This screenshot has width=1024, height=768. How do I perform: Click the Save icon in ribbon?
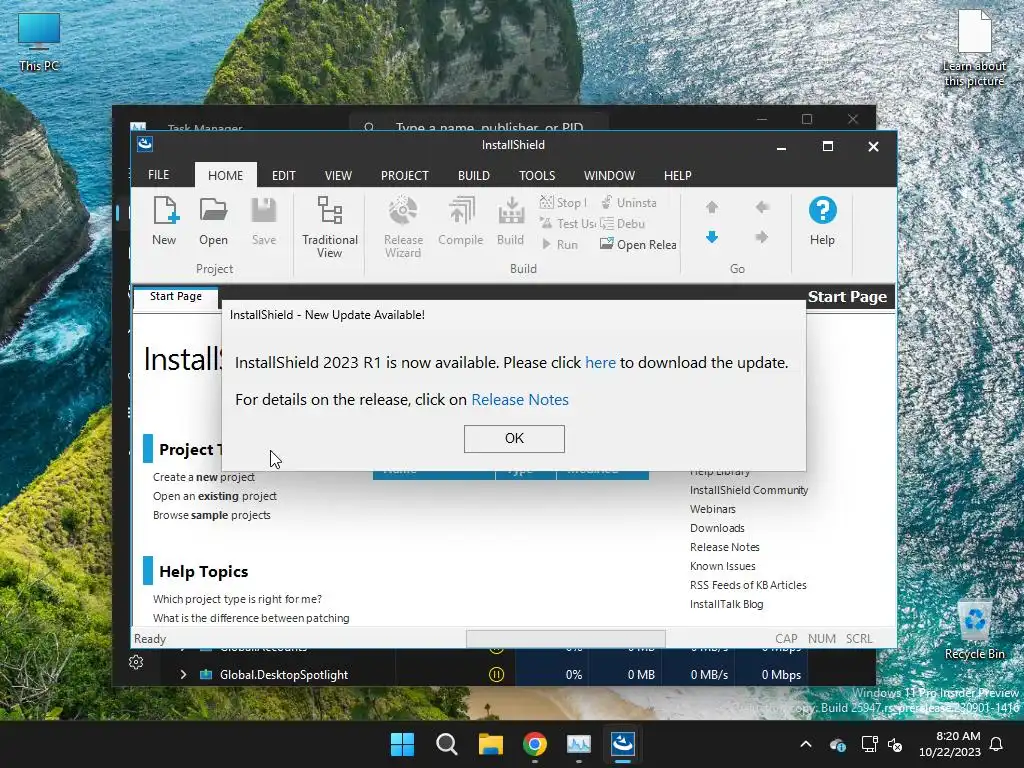tap(264, 221)
